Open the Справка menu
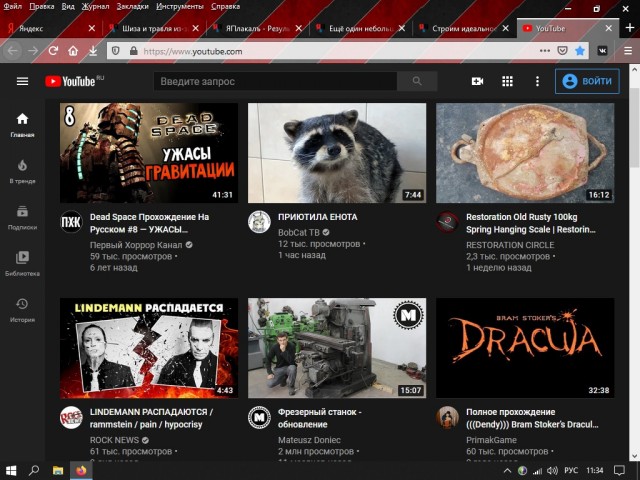640x480 pixels. [225, 6]
